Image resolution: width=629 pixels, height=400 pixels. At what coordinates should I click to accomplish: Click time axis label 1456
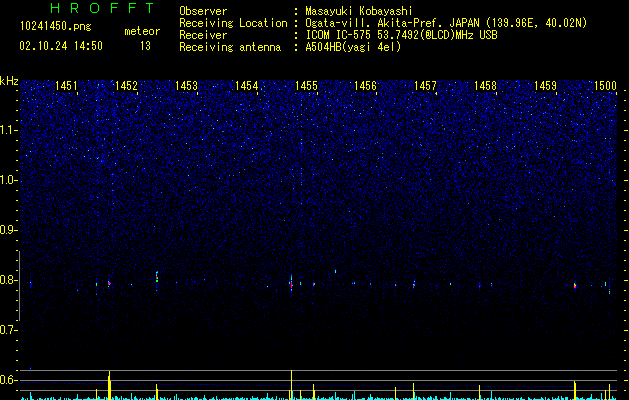point(365,85)
